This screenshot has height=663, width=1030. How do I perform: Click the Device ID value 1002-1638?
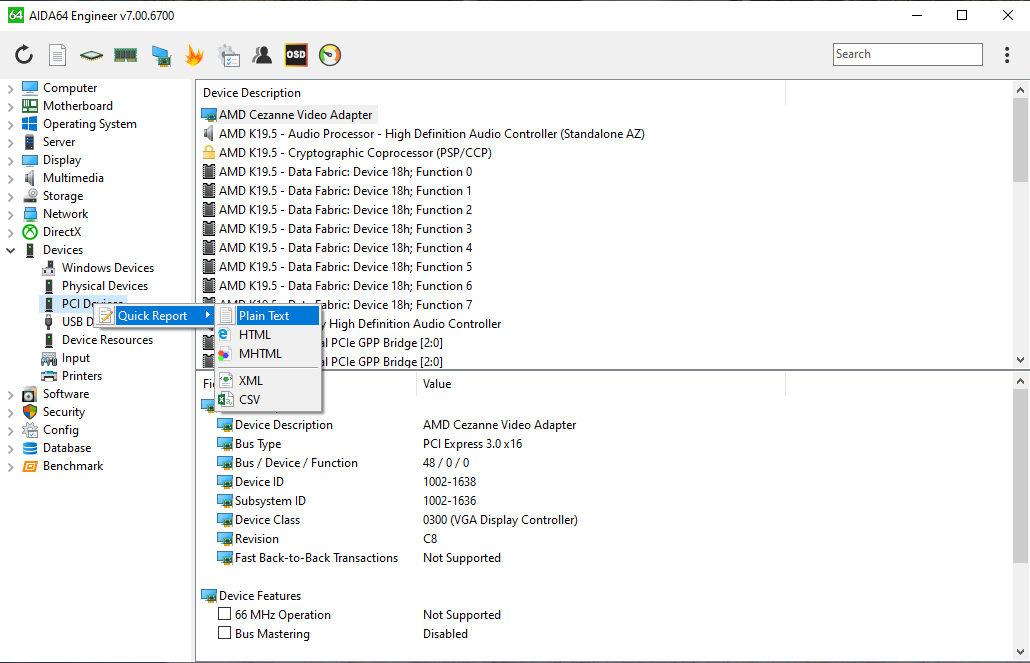click(x=449, y=482)
